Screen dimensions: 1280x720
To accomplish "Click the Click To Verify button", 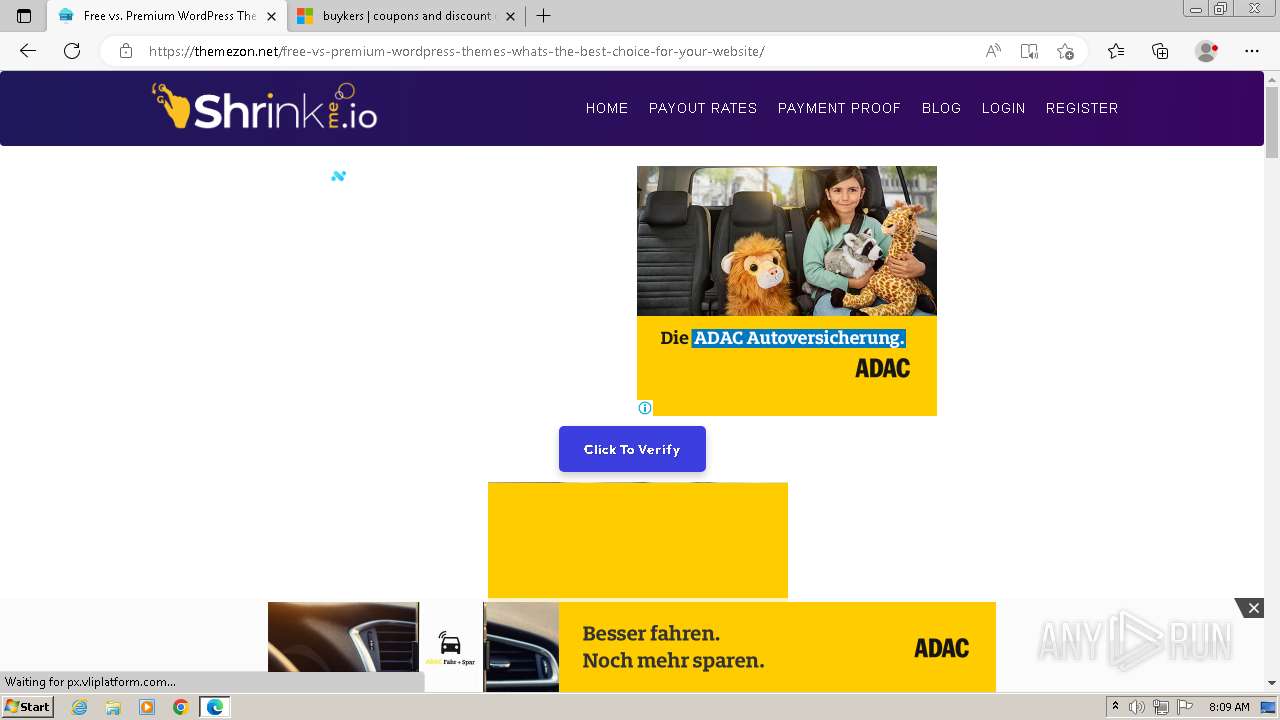I will pos(632,449).
